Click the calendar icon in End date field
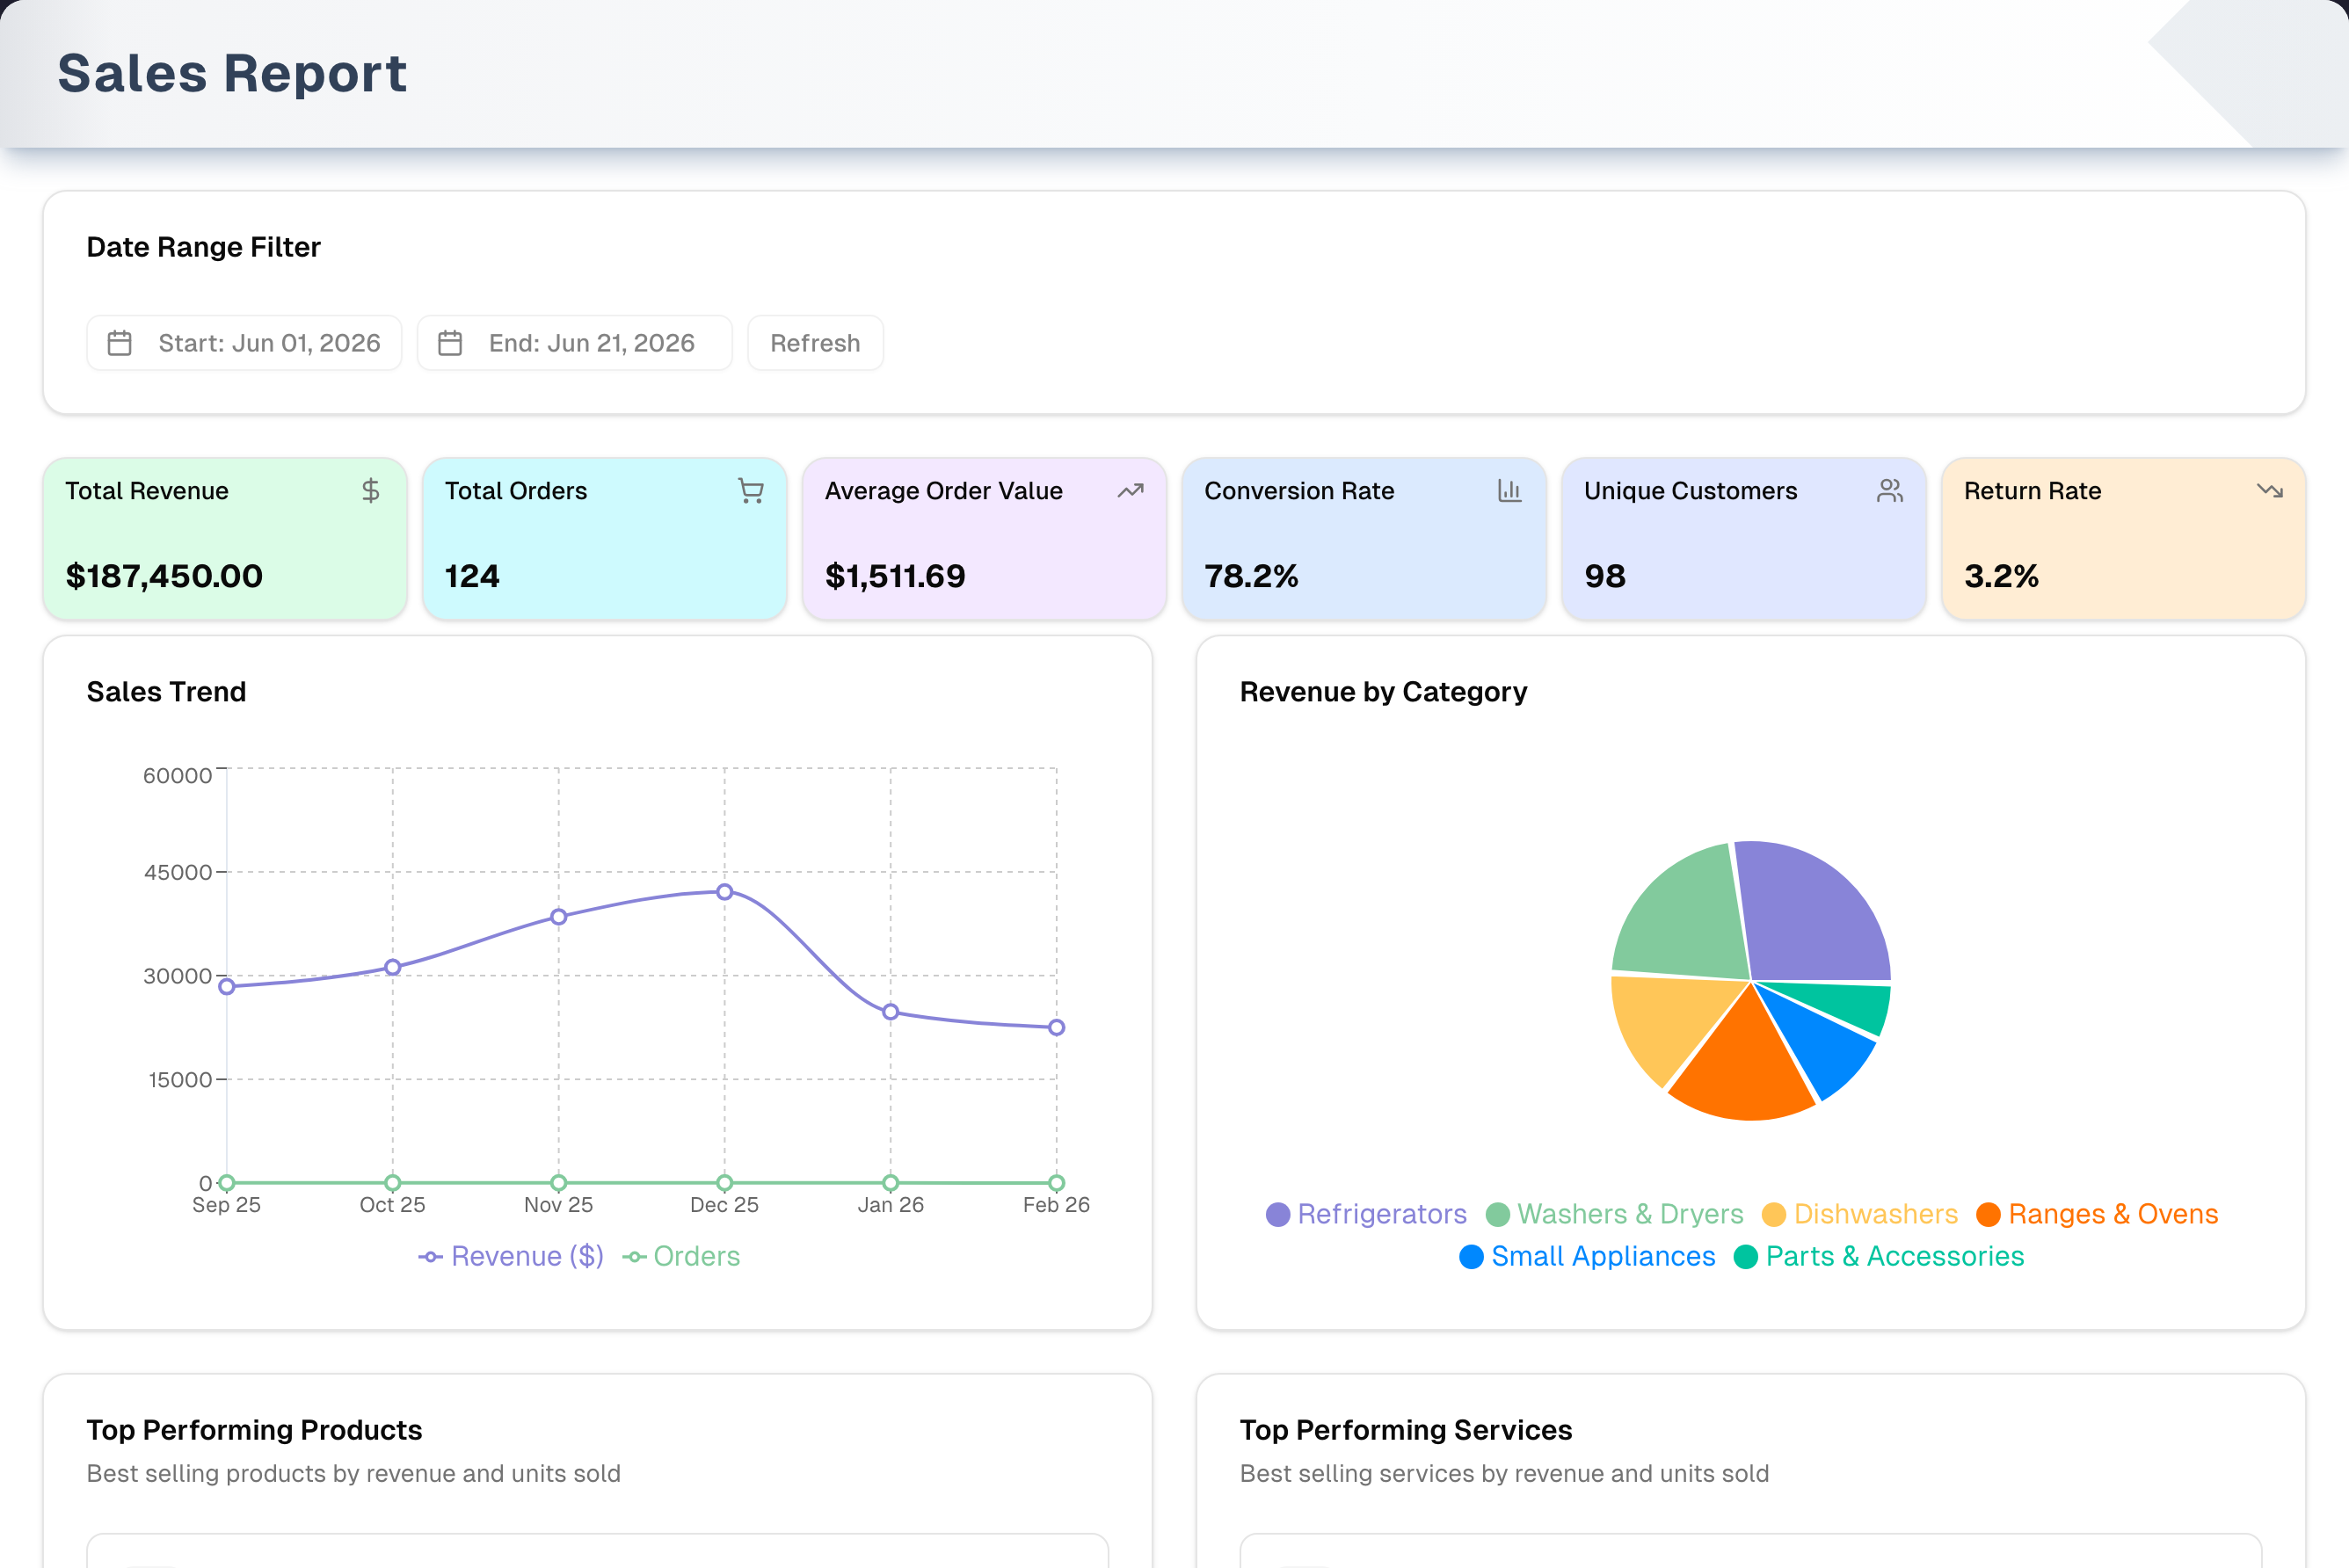Screen dimensions: 2349x1568 450,343
